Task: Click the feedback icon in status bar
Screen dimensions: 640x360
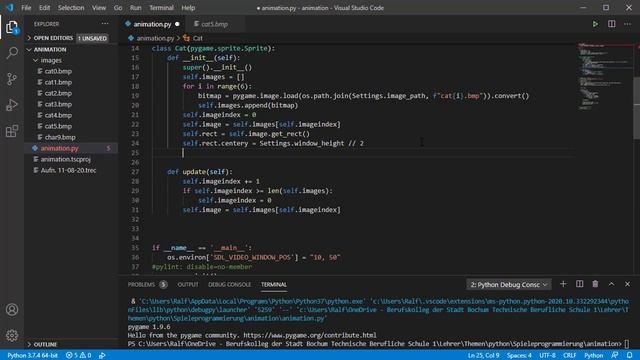Action: click(x=614, y=355)
